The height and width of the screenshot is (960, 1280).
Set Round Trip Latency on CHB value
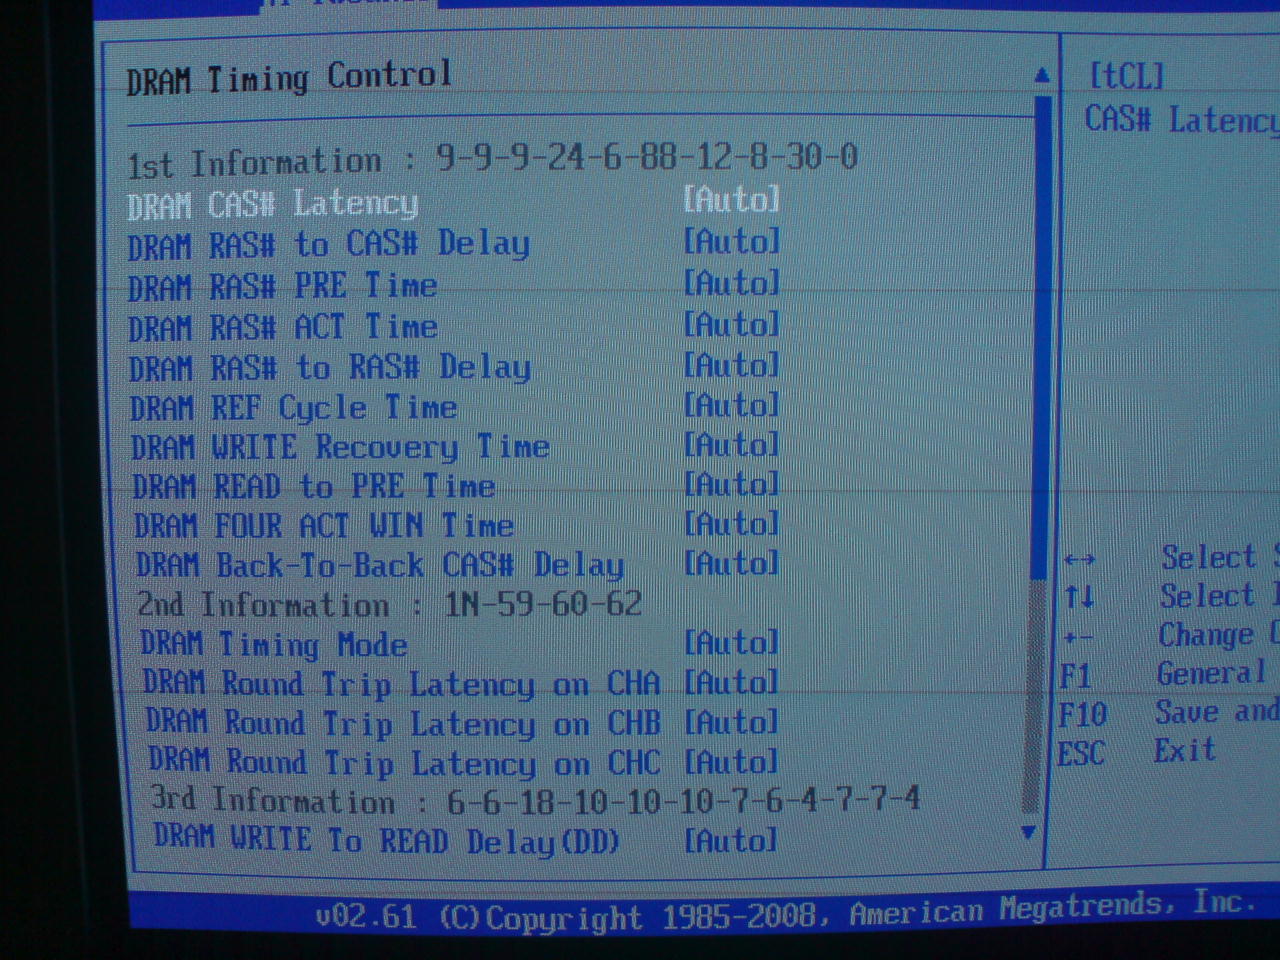(x=731, y=722)
